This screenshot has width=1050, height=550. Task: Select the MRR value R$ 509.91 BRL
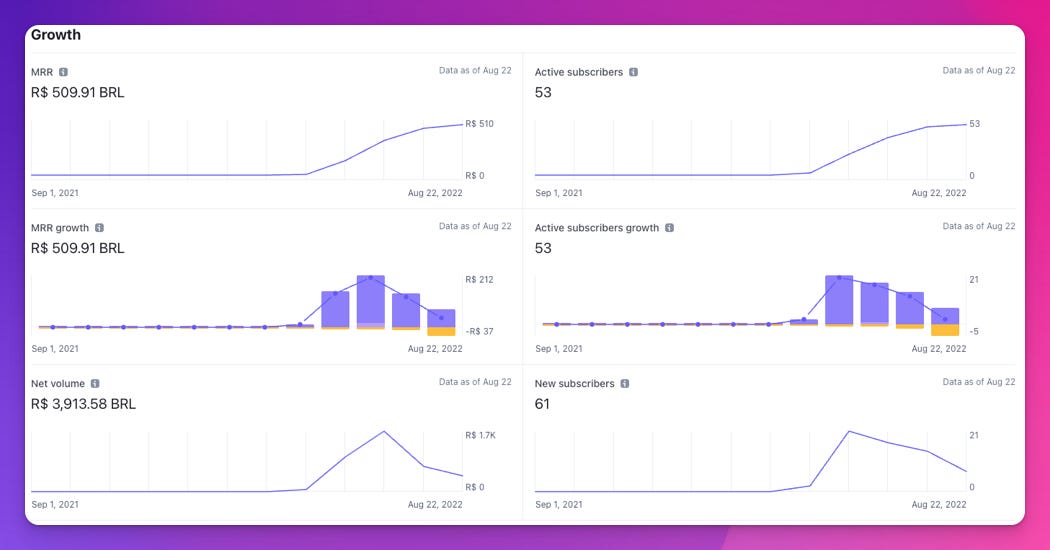point(78,92)
